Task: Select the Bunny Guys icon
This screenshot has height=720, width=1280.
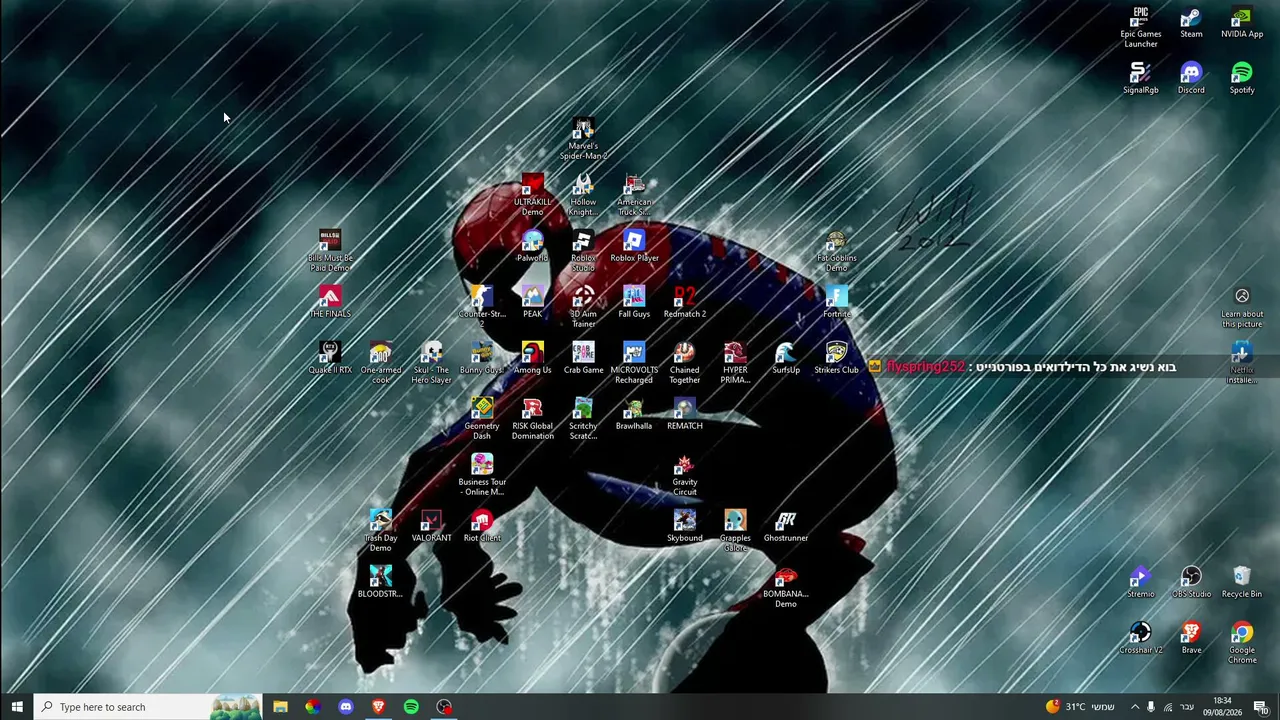Action: click(x=482, y=359)
